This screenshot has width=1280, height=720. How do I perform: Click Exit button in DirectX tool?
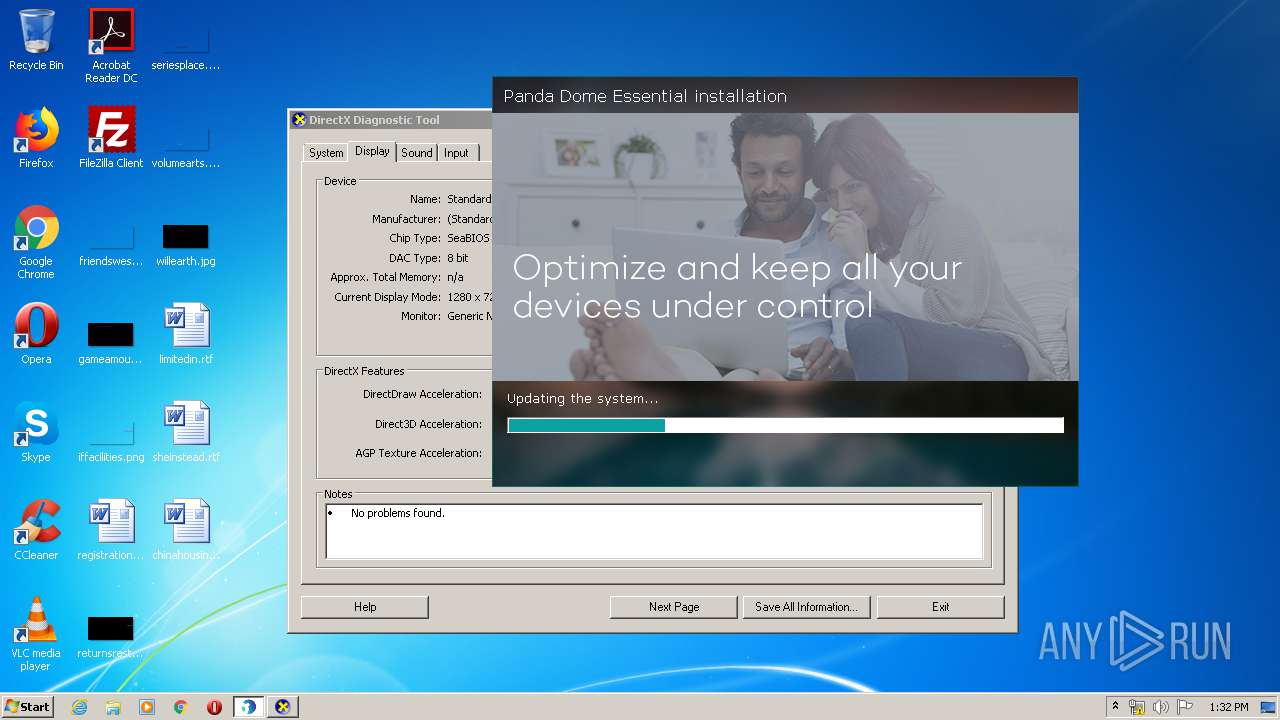940,607
